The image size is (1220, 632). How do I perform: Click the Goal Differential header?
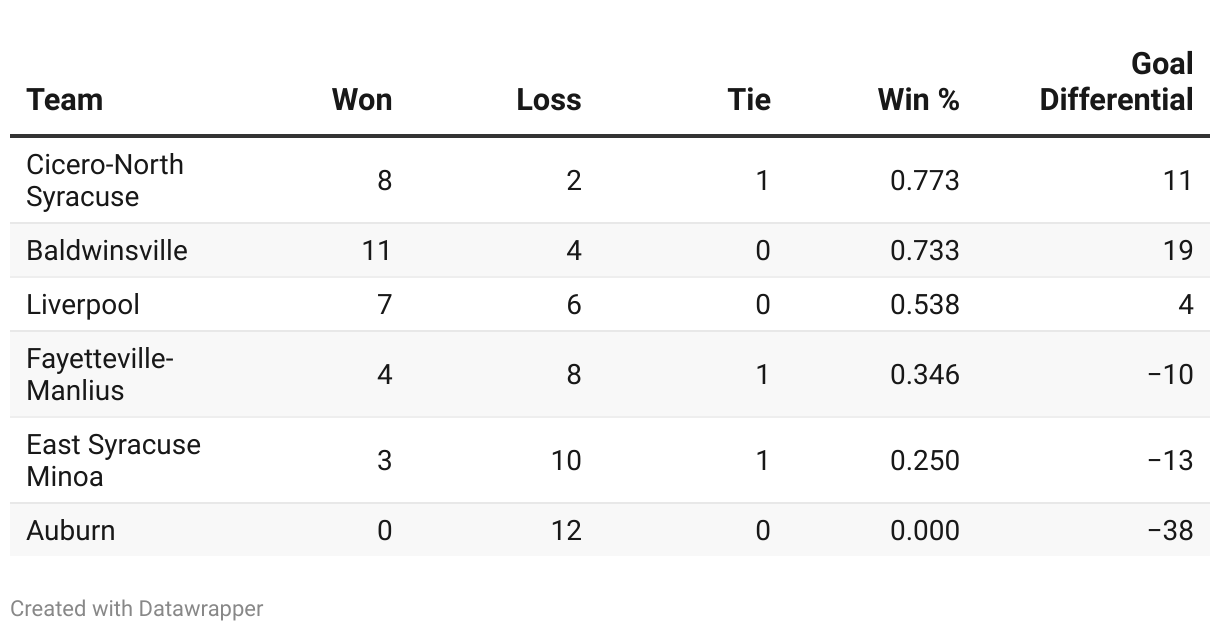tap(1116, 82)
